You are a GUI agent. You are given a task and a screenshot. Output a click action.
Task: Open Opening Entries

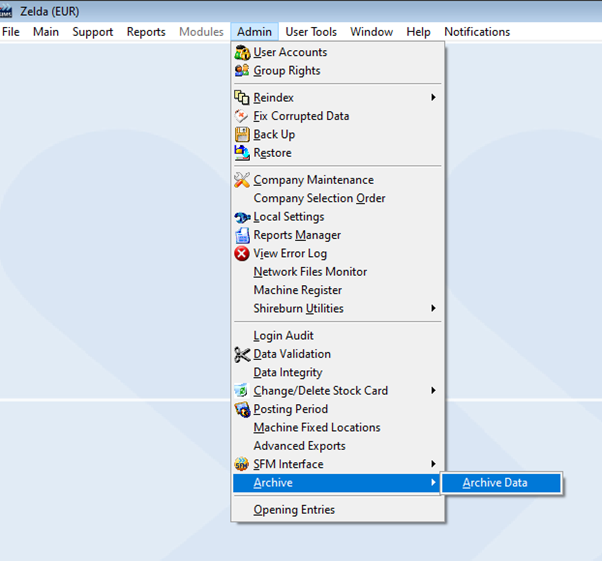click(x=294, y=510)
